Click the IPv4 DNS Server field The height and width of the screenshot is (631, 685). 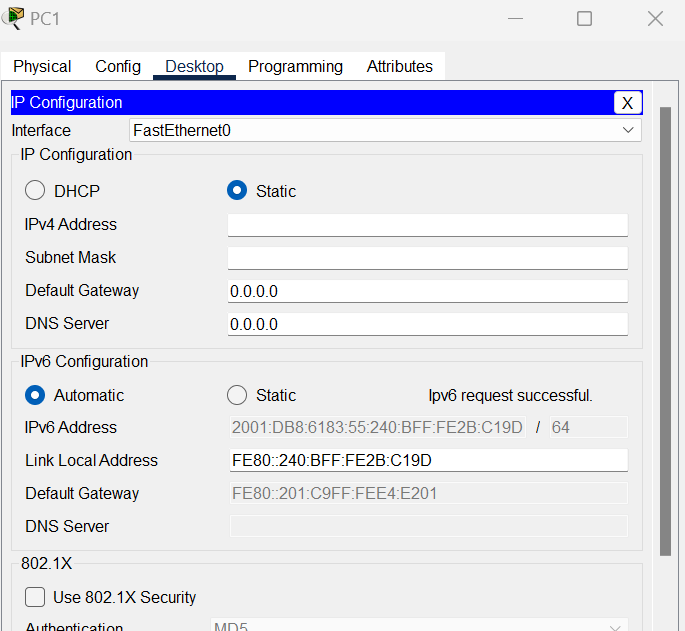click(x=428, y=324)
